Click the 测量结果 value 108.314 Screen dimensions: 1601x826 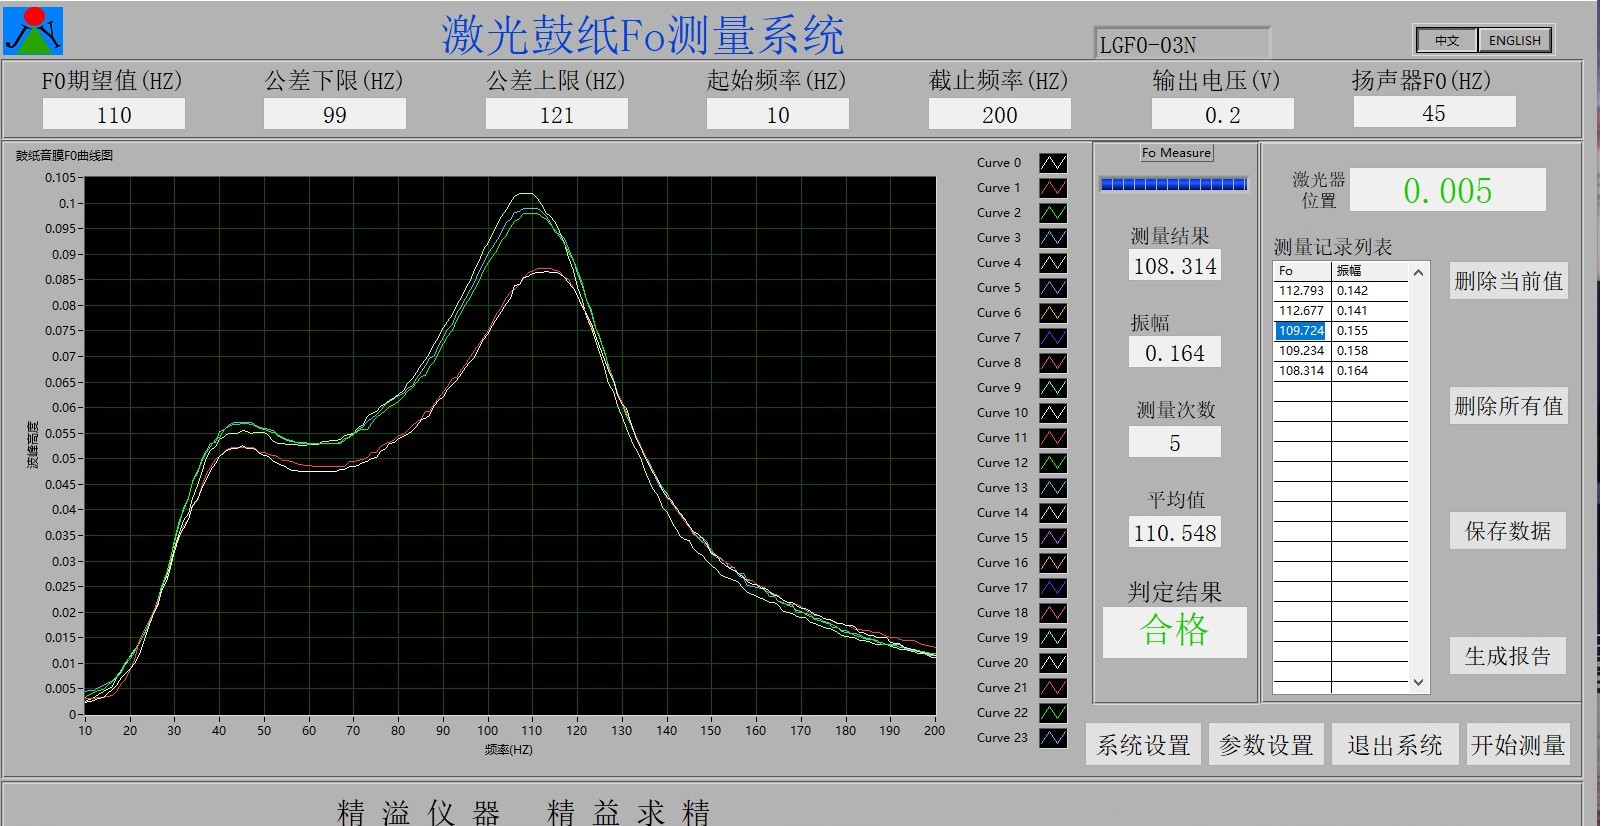pos(1175,266)
